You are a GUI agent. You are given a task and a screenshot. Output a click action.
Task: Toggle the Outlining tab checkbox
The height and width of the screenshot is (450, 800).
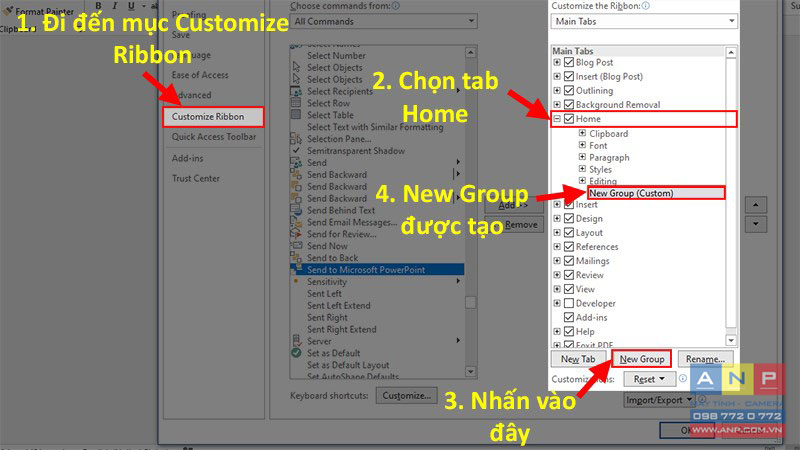pos(569,90)
